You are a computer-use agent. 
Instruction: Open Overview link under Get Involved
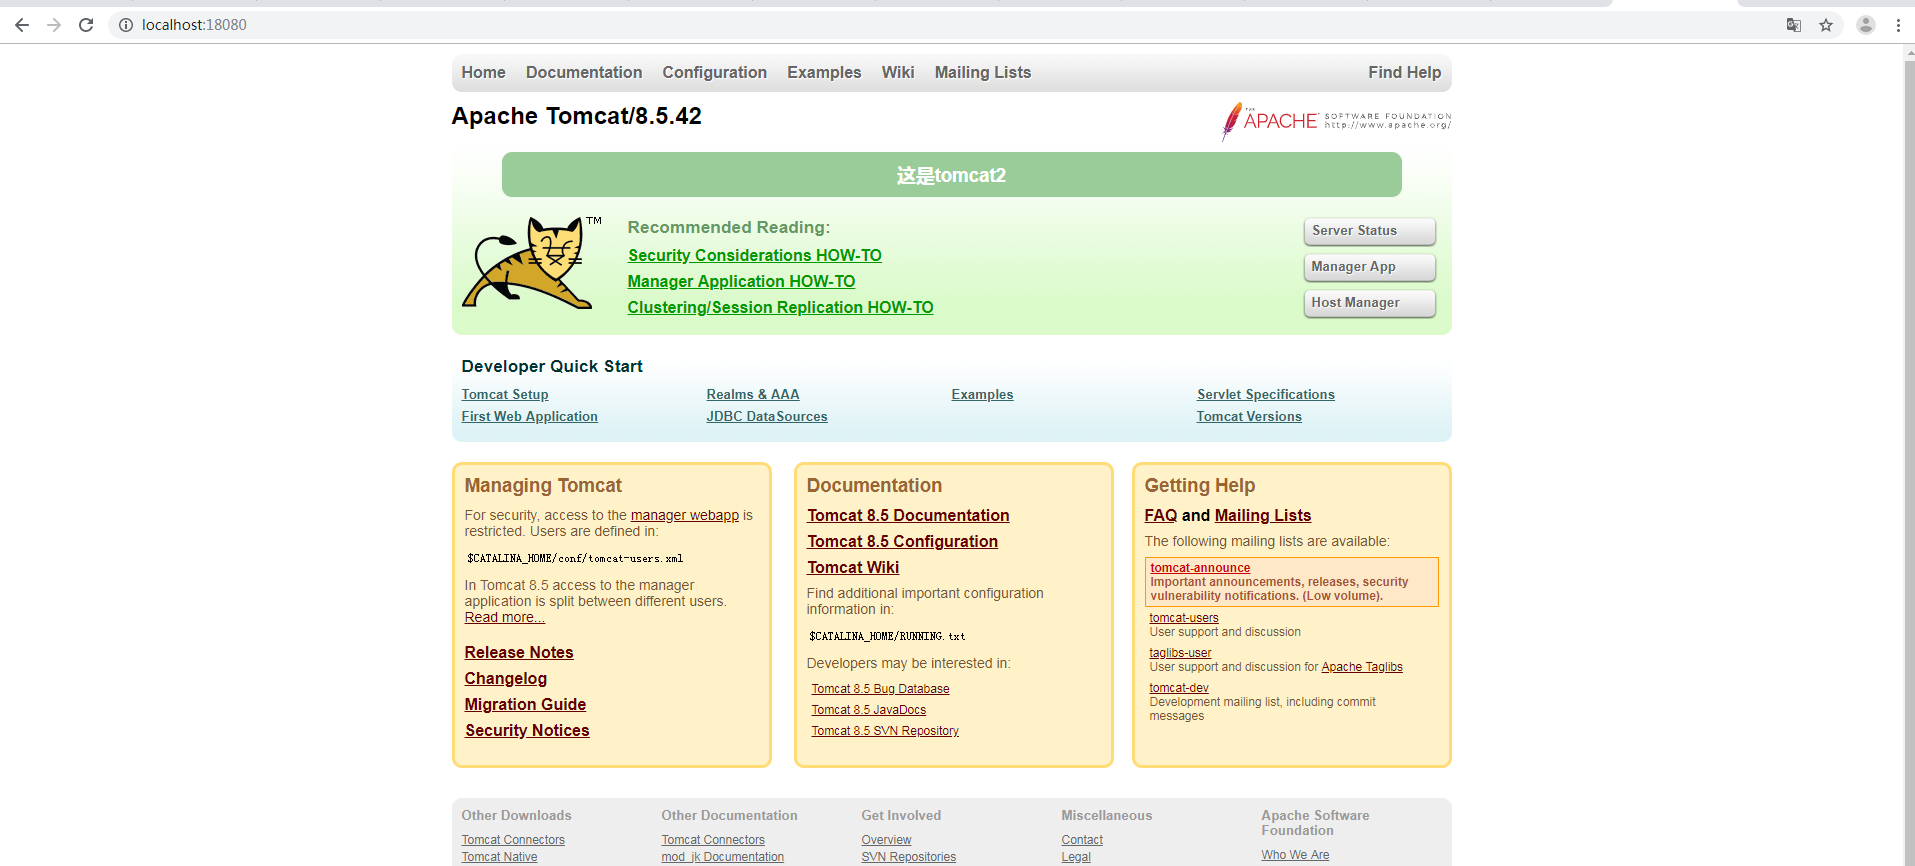pos(886,840)
